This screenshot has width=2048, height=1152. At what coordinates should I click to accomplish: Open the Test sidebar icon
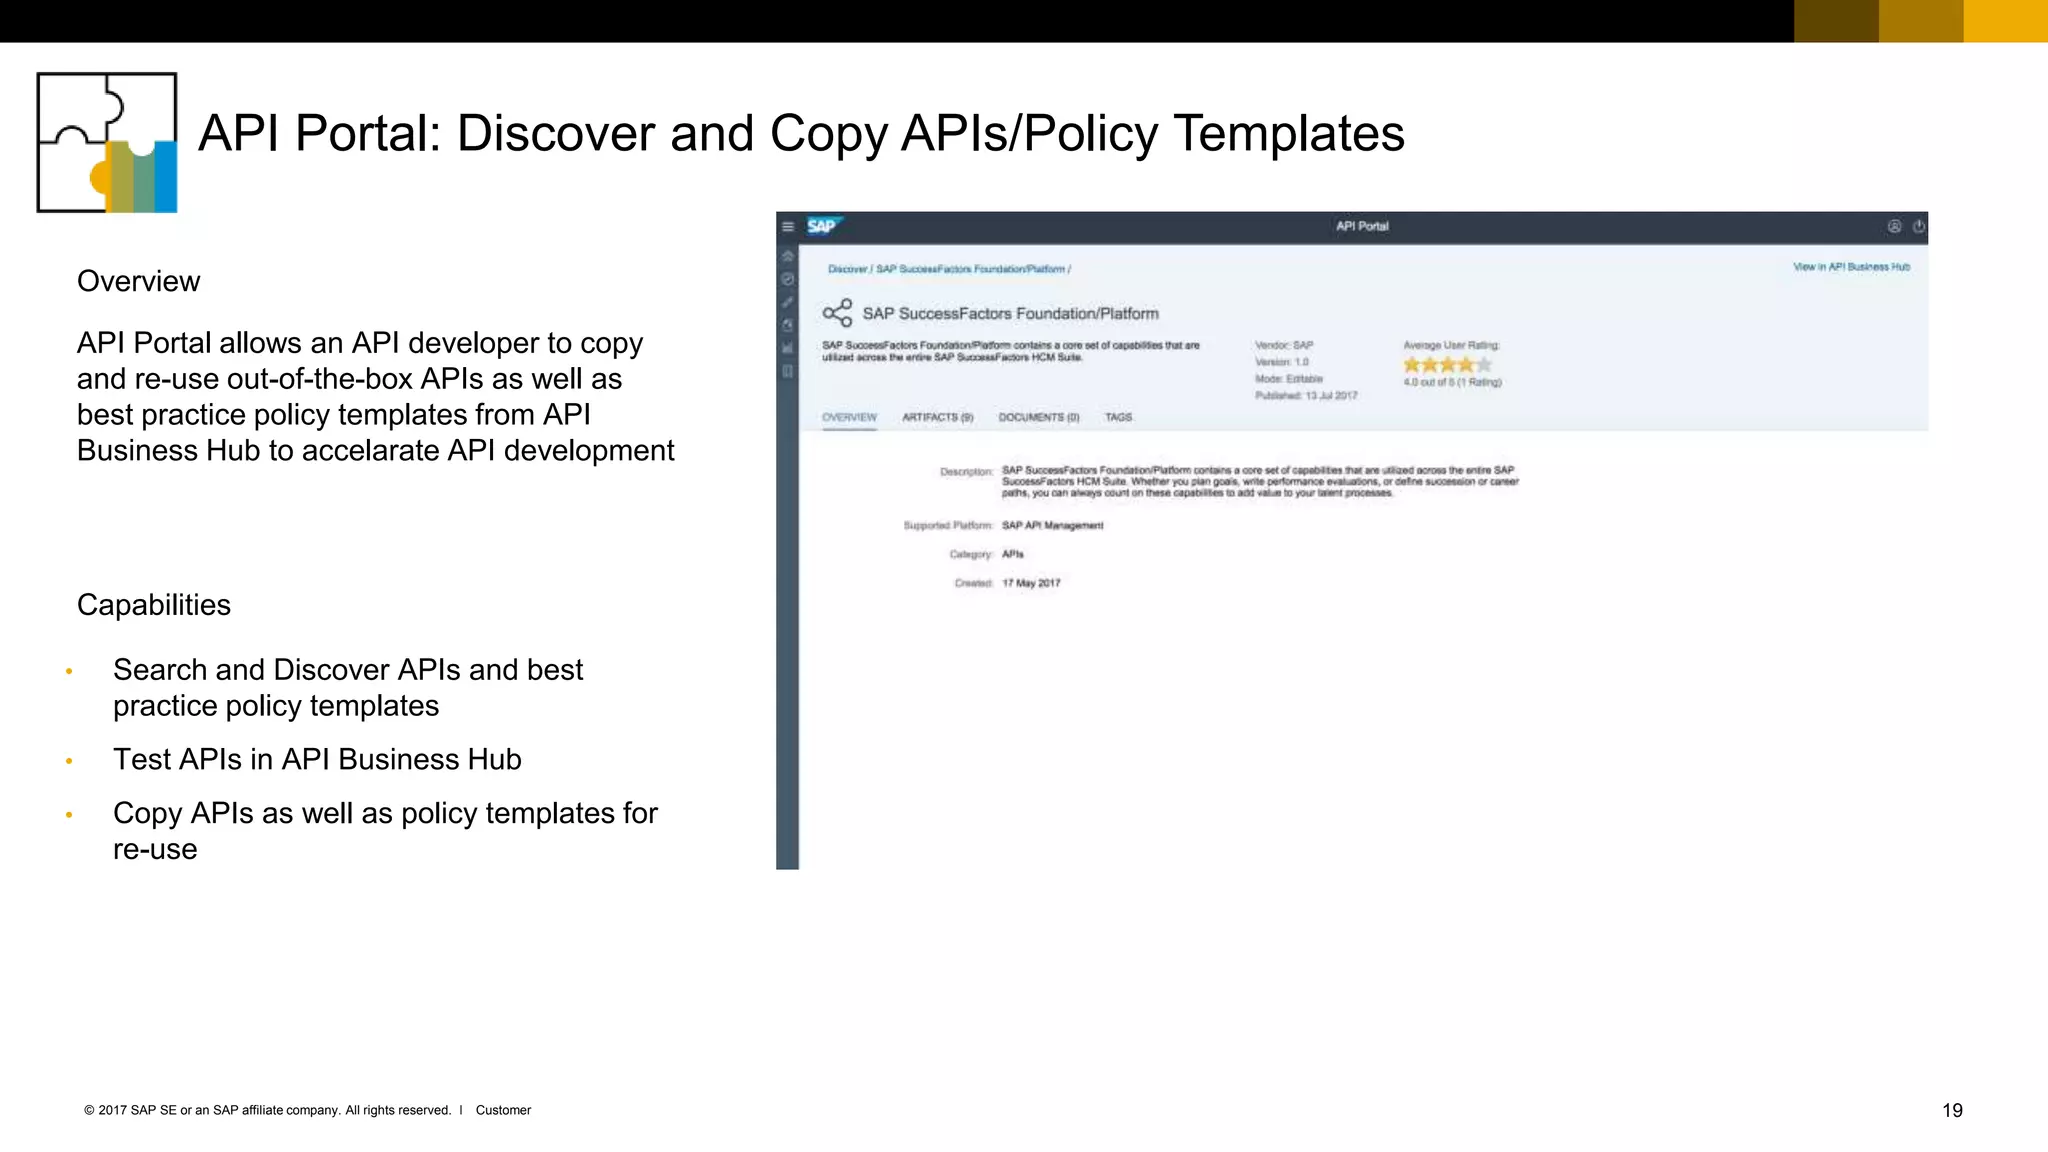point(788,325)
